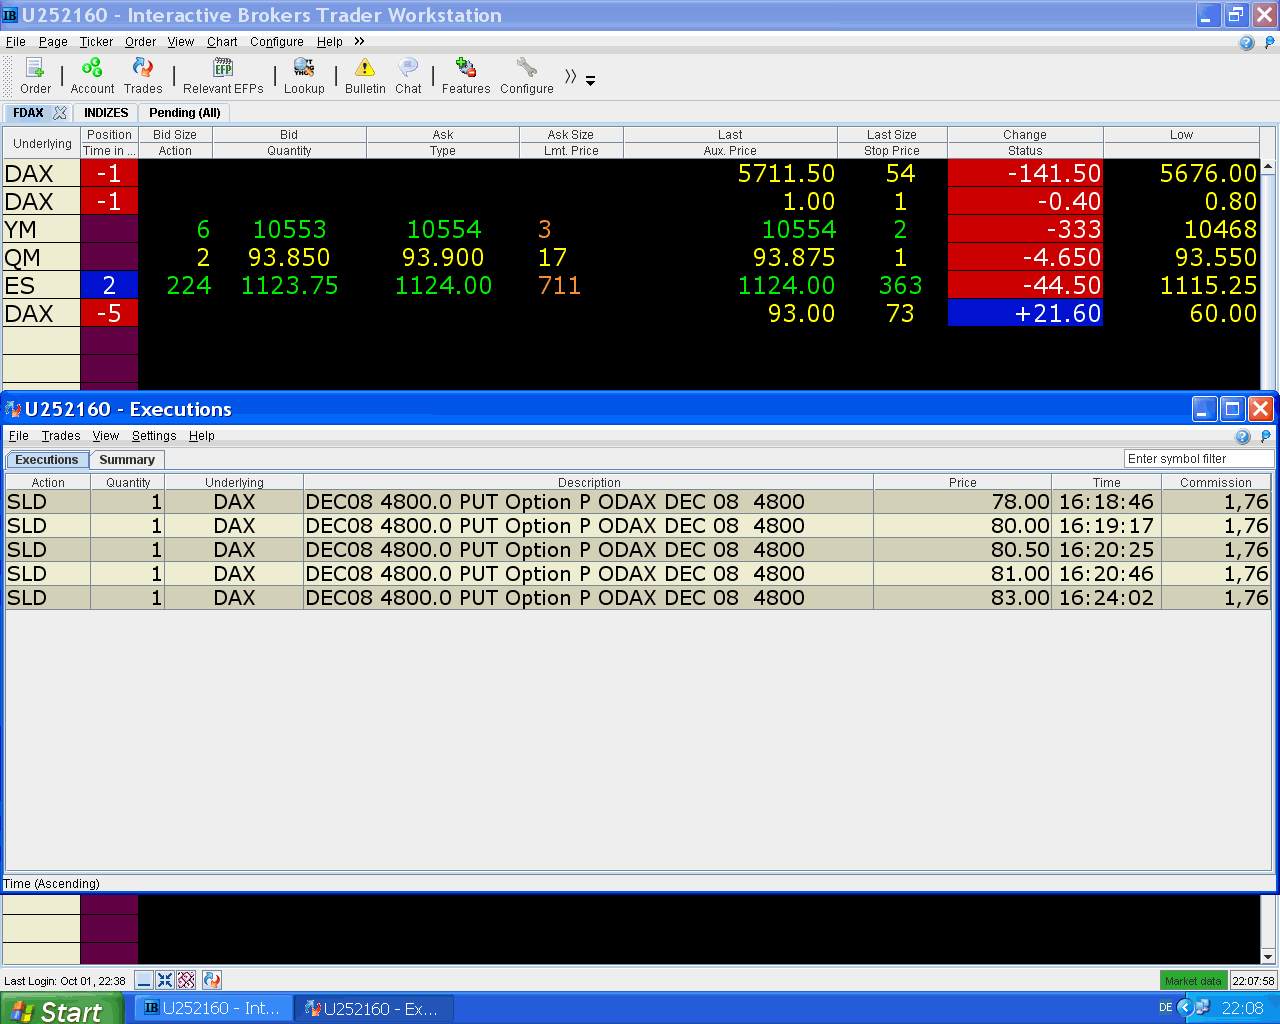Click the pin icon in Trader Workstation menu bar
The image size is (1280, 1024).
[x=1270, y=42]
